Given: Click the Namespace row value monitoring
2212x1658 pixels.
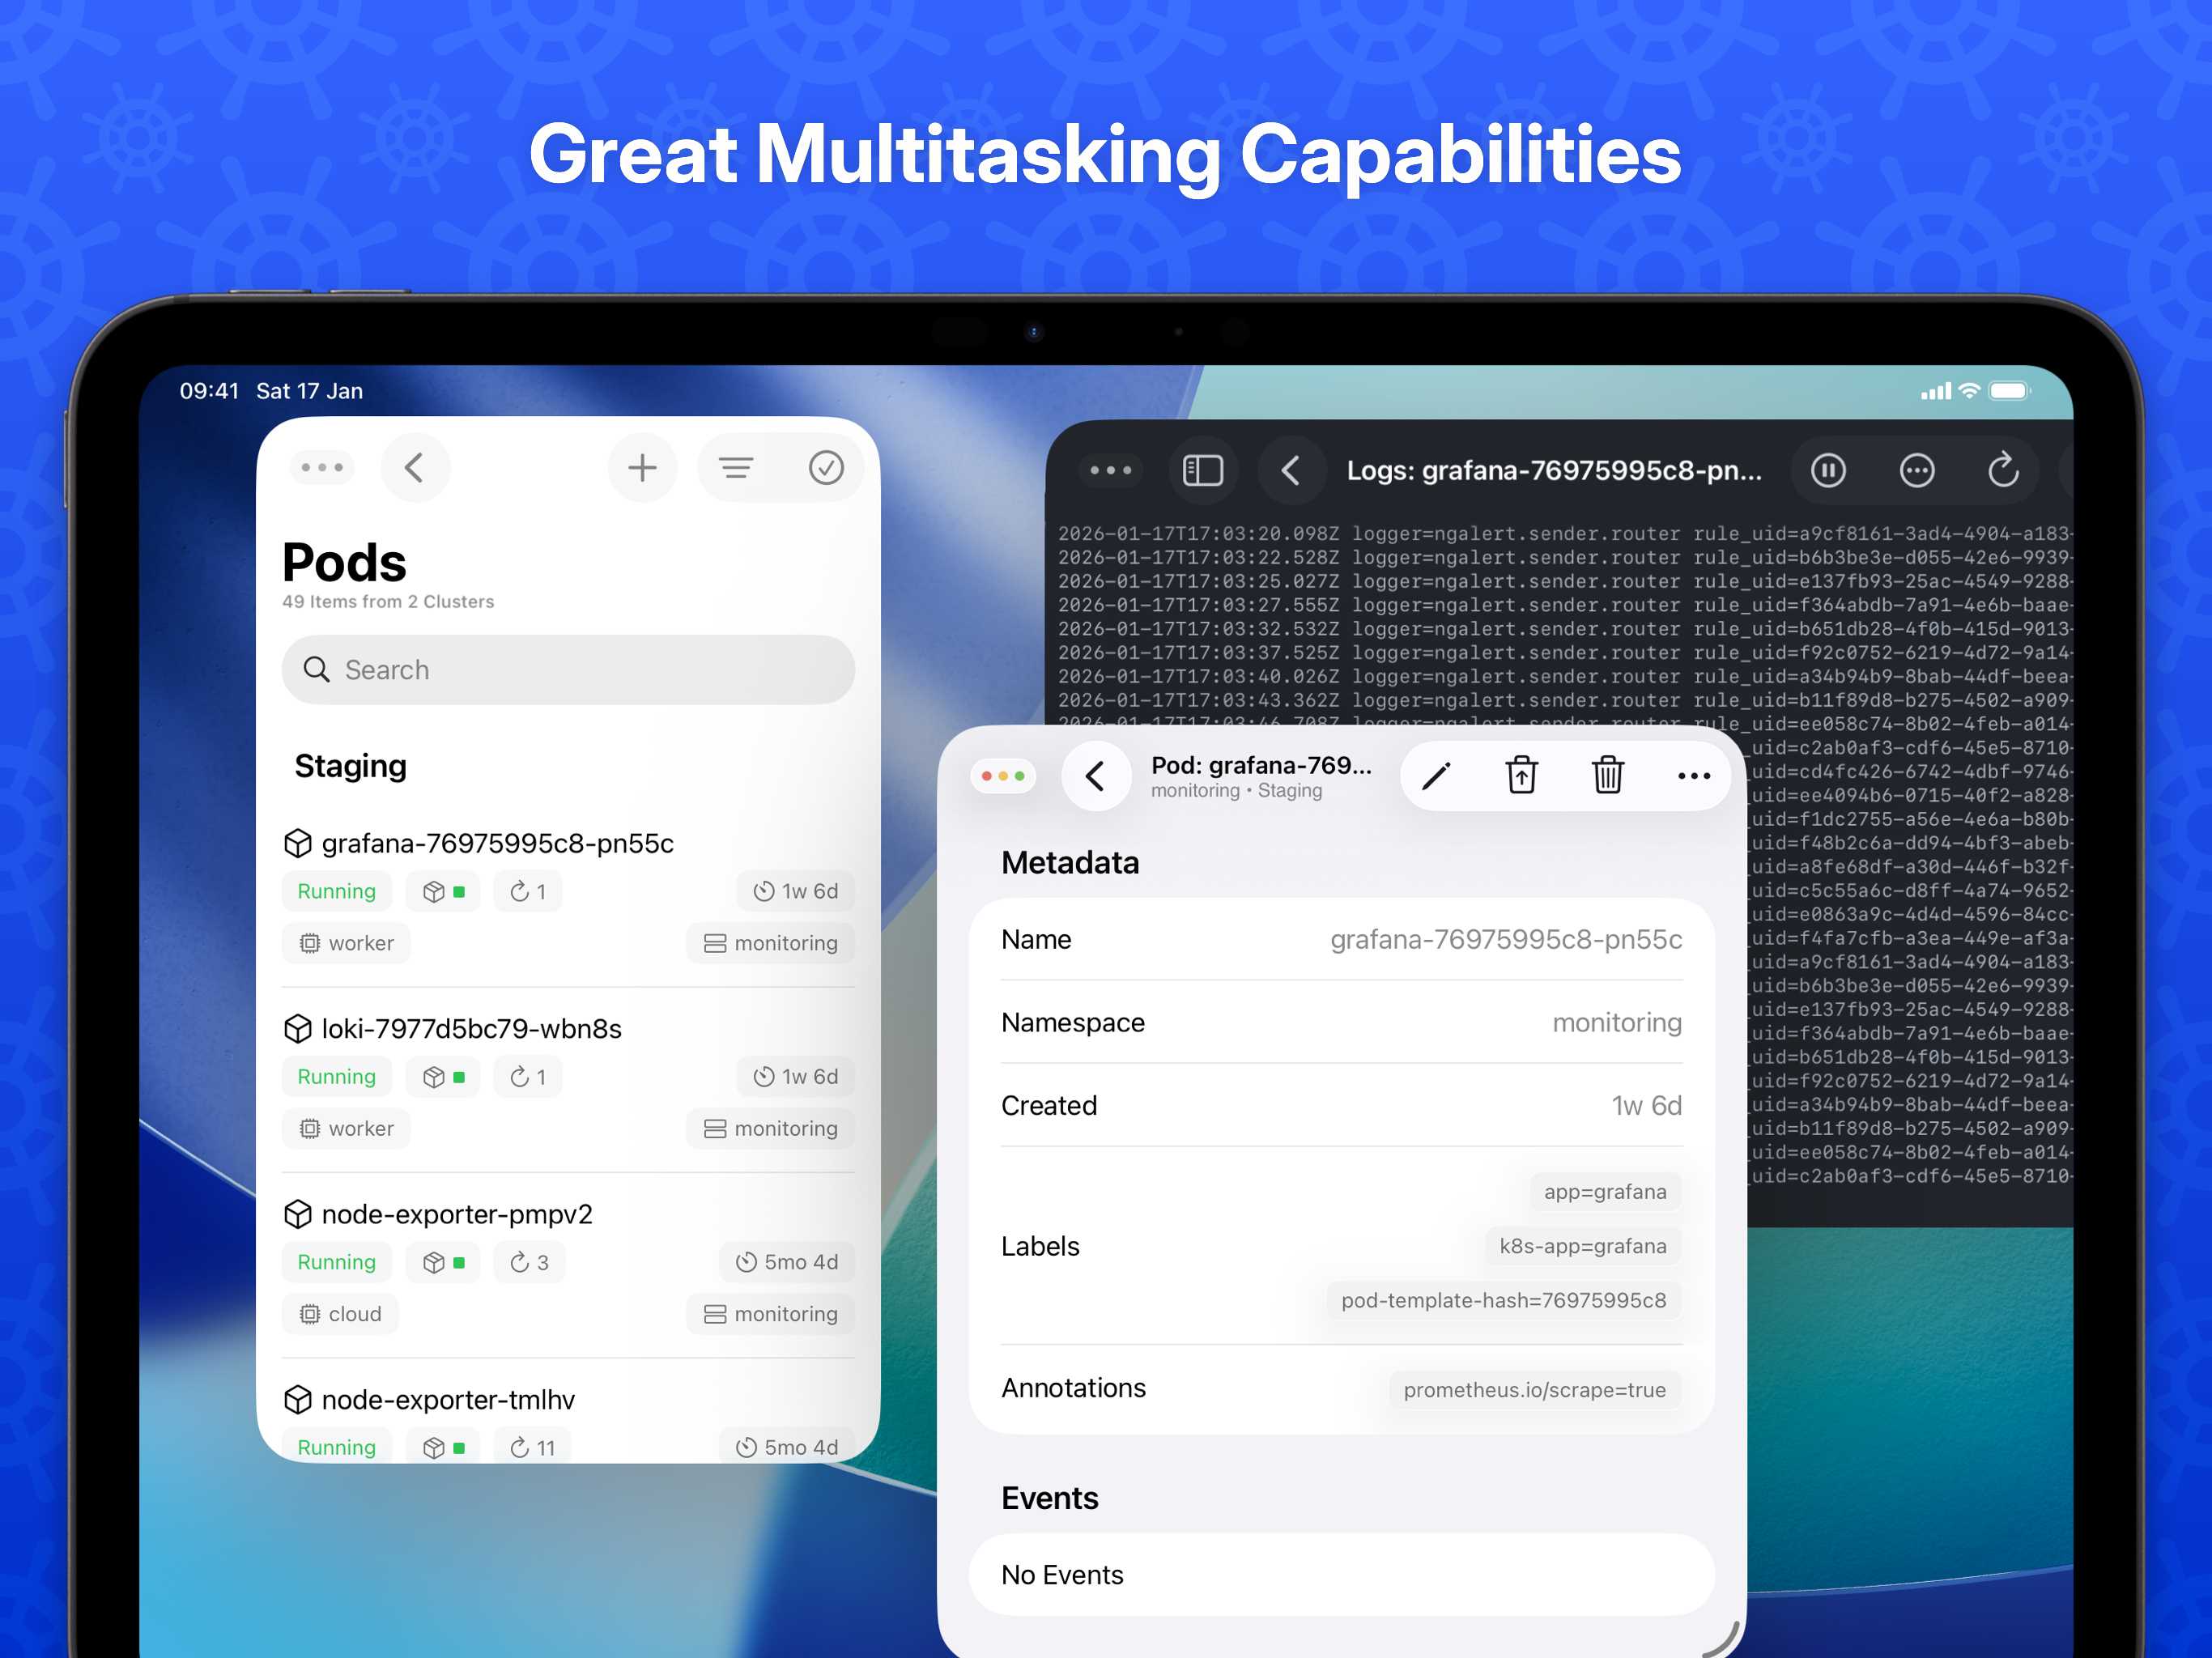Looking at the screenshot, I should click(x=1617, y=1023).
